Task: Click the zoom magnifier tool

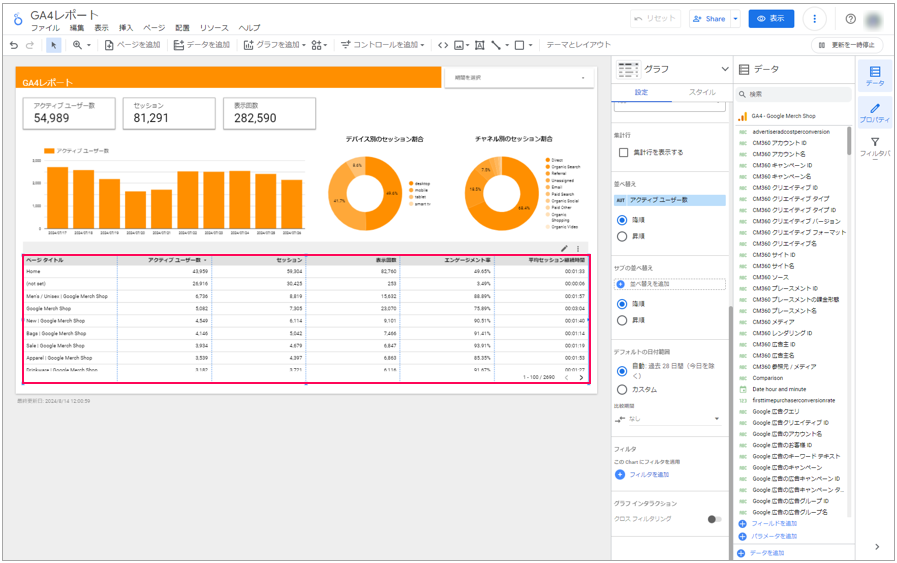Action: pyautogui.click(x=77, y=45)
